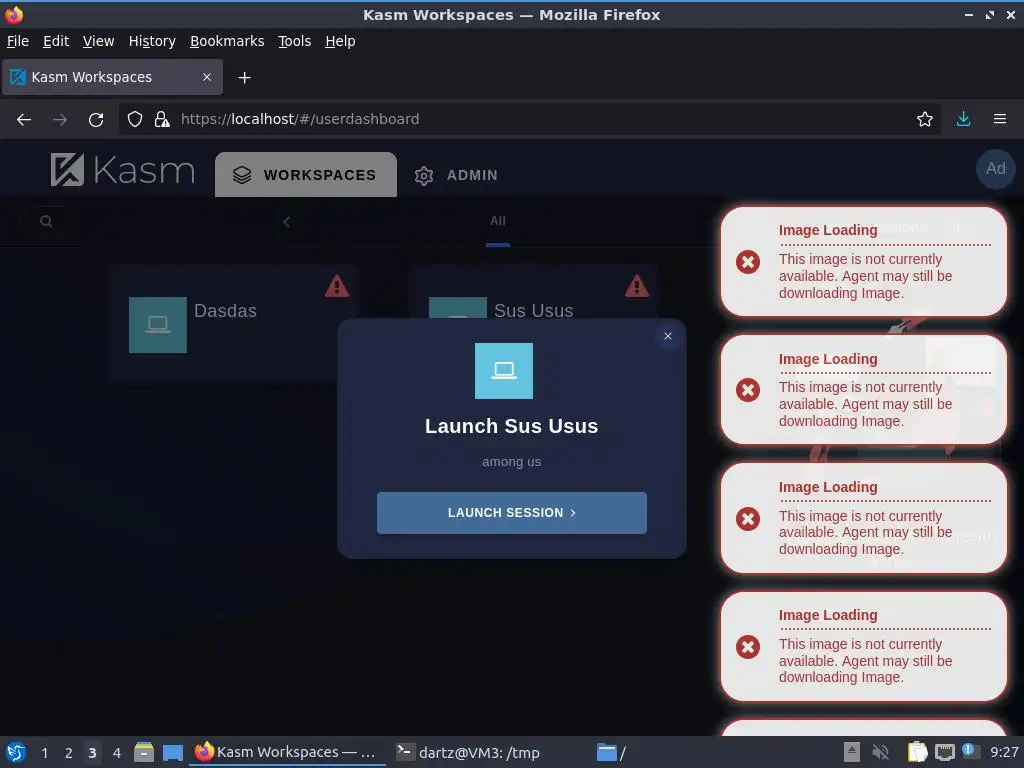
Task: Open the Firefox hamburger menu
Action: (999, 120)
